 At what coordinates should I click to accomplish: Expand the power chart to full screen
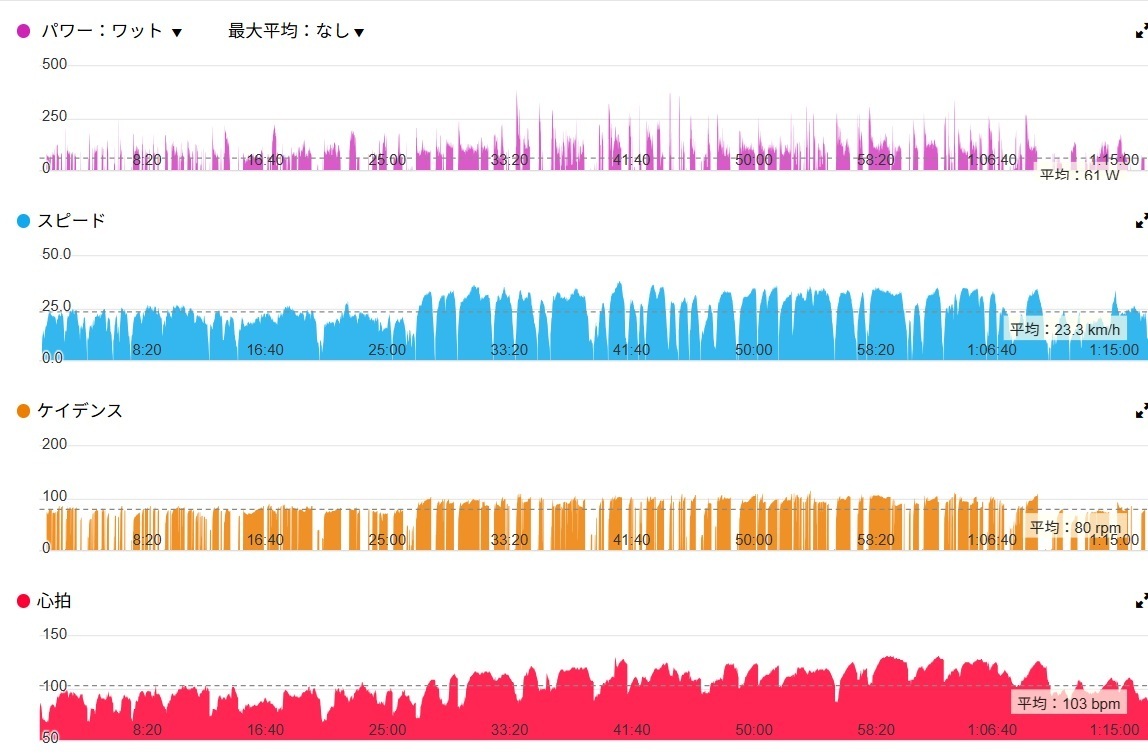(x=1141, y=31)
